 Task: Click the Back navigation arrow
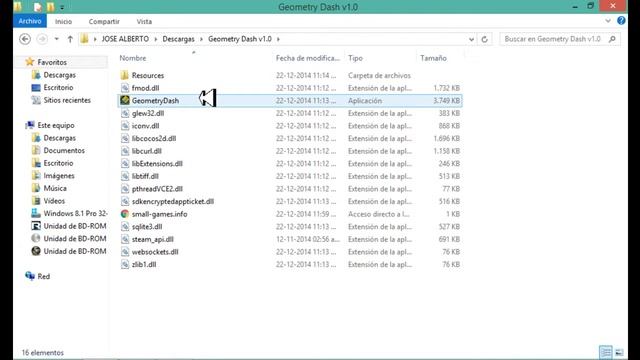[x=25, y=39]
